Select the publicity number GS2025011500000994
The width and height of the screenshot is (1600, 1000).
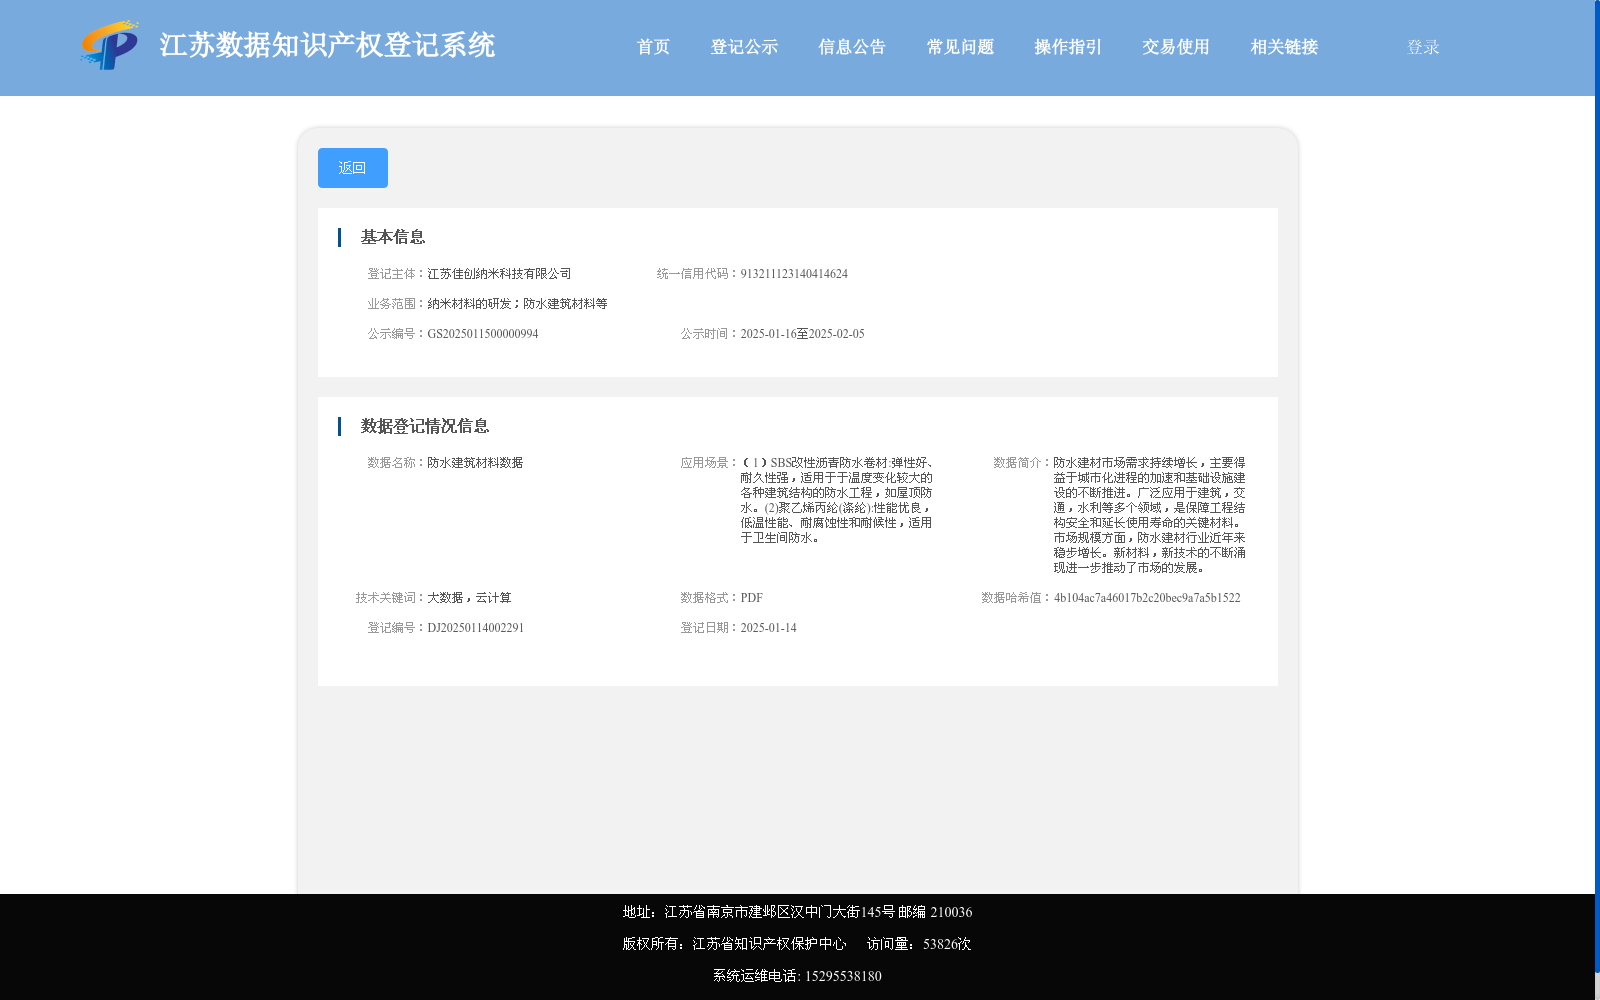tap(483, 334)
